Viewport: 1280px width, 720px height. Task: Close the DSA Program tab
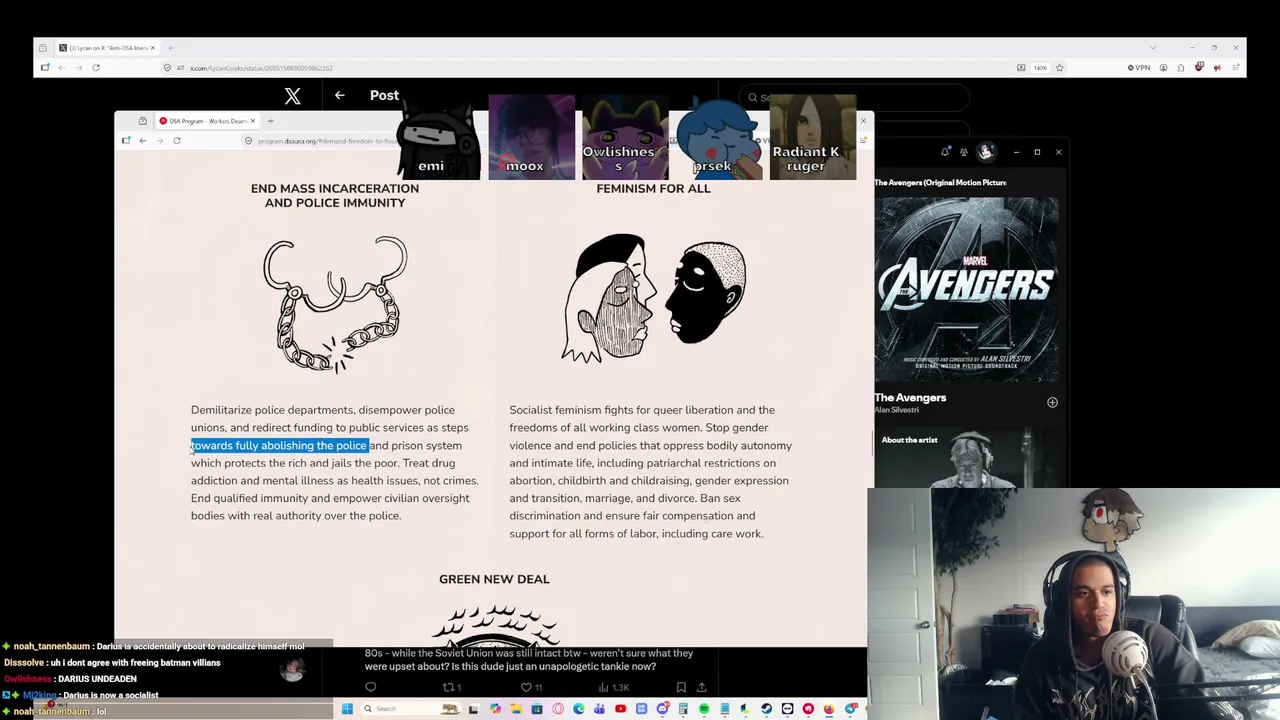(253, 121)
